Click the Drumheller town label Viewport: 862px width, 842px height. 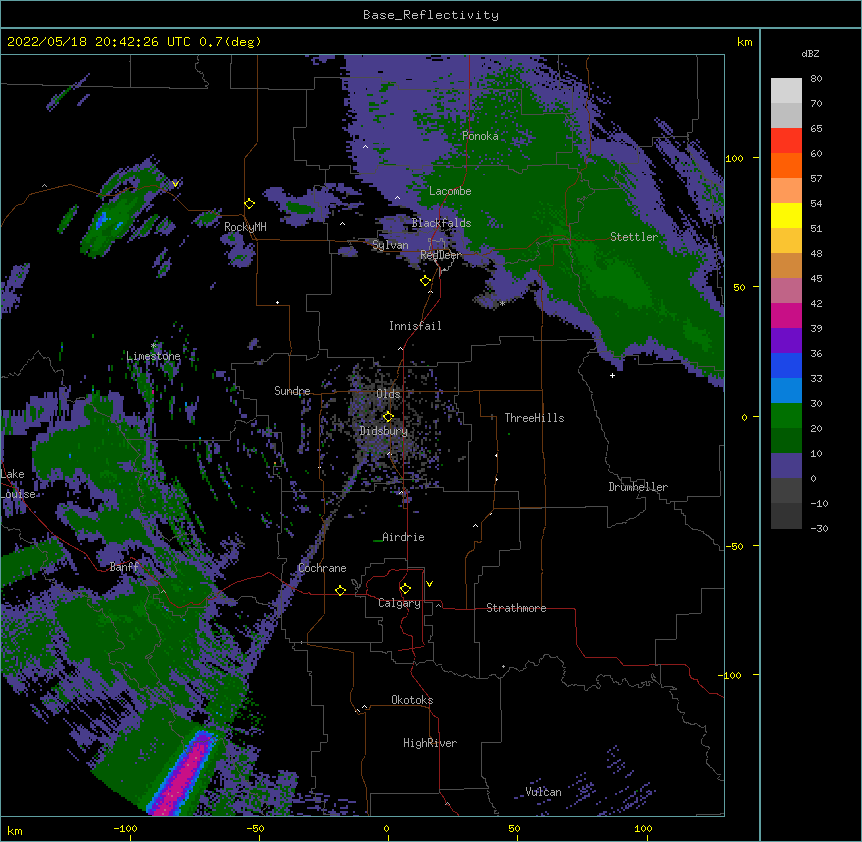tap(638, 487)
